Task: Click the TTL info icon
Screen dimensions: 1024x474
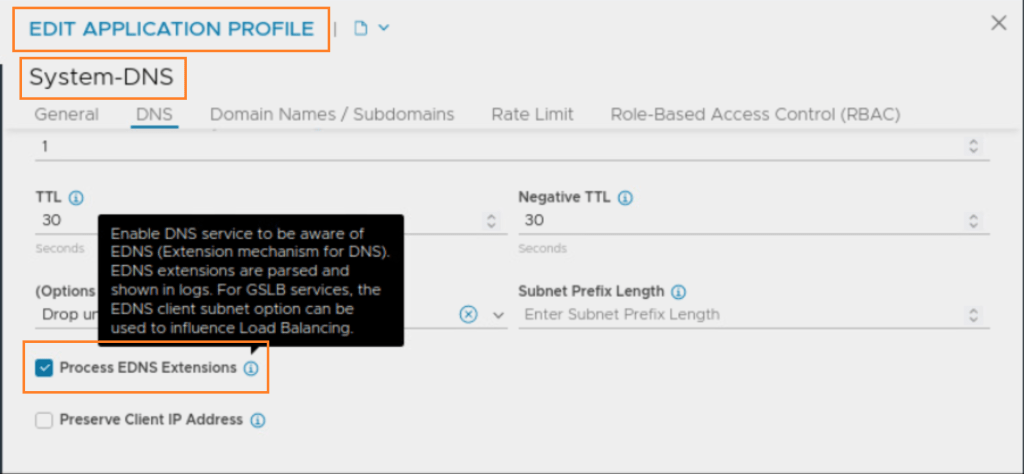Action: (77, 198)
